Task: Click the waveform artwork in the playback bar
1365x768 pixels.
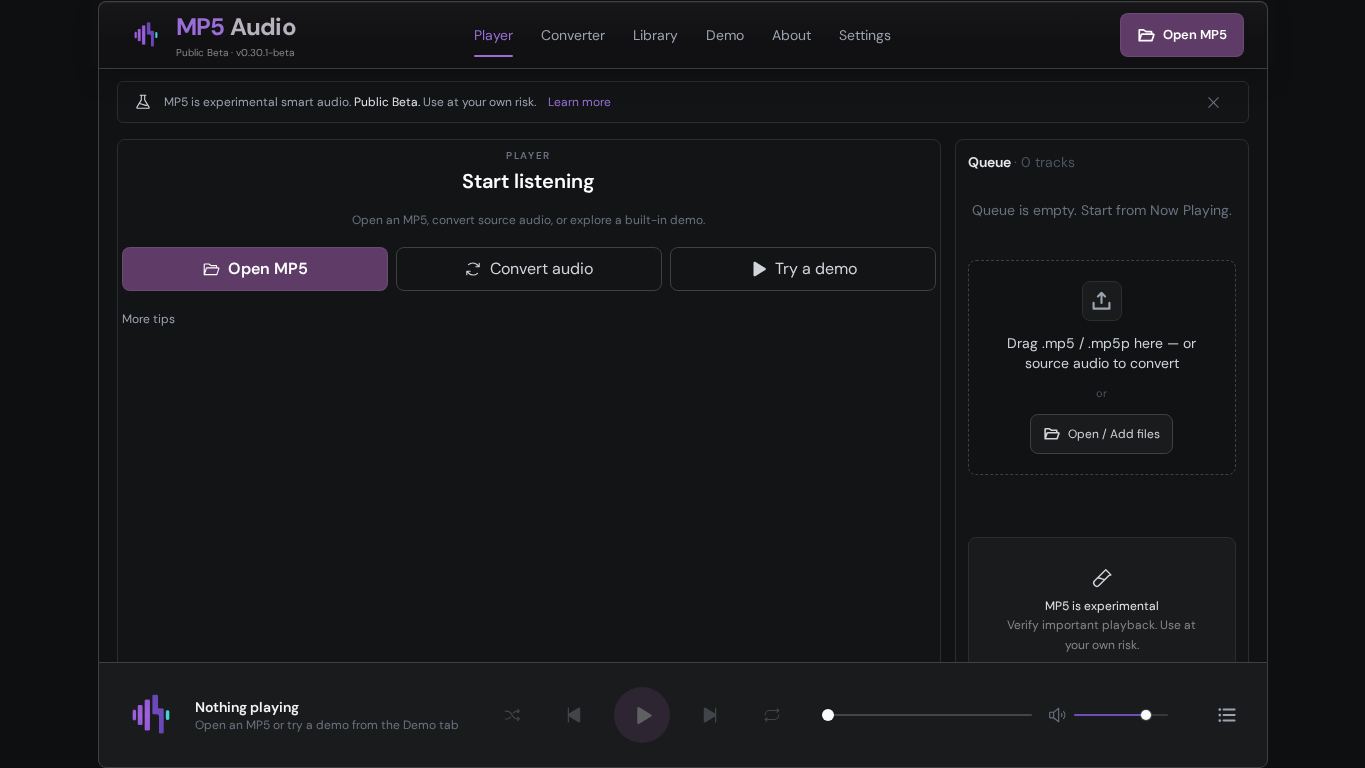Action: 151,715
